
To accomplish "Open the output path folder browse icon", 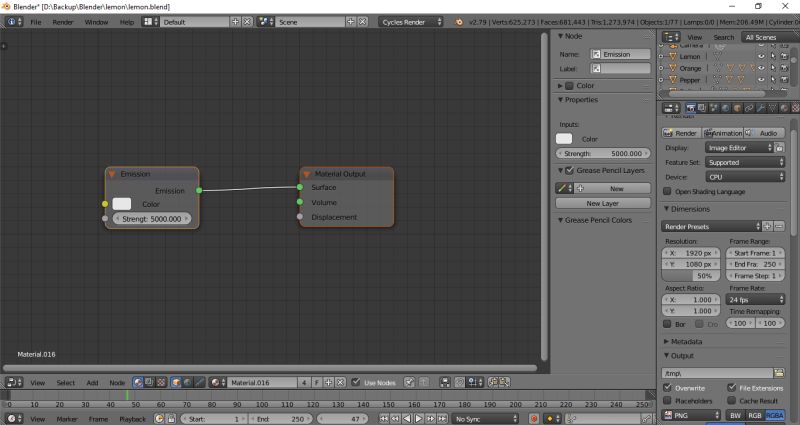I will click(779, 373).
